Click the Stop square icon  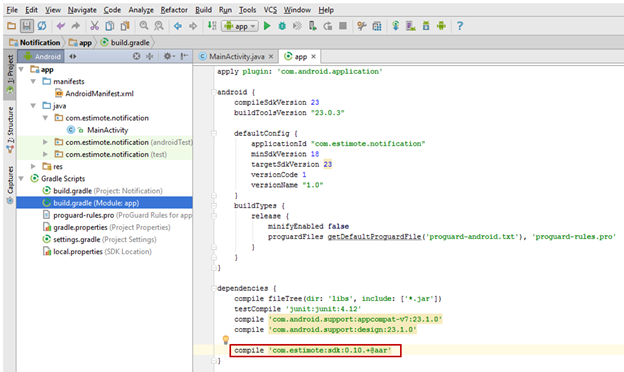[343, 26]
